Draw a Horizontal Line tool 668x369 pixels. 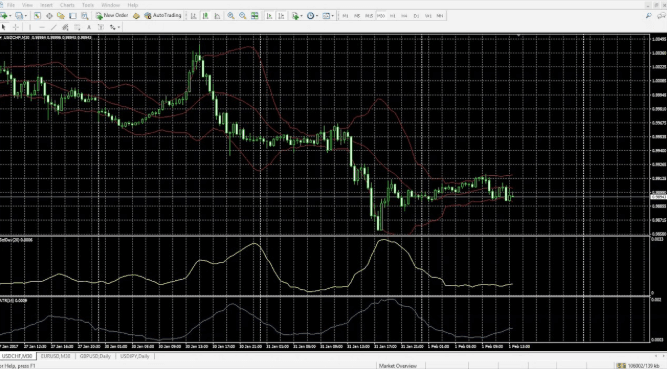42,27
